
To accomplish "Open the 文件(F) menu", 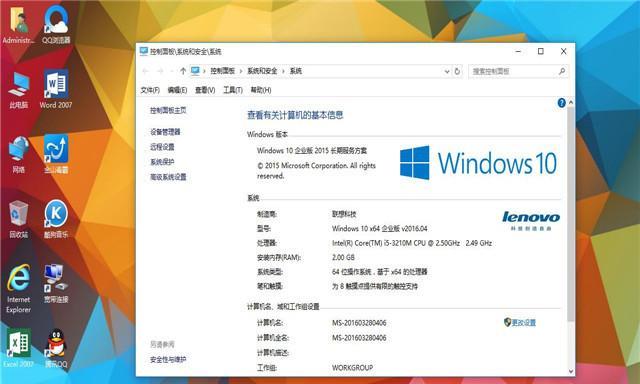I will click(x=150, y=90).
